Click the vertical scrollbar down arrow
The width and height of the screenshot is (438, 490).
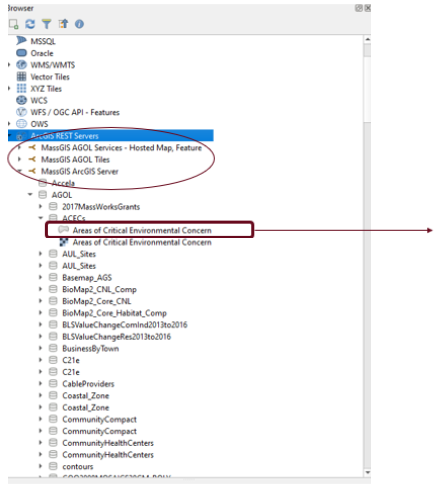(x=367, y=472)
